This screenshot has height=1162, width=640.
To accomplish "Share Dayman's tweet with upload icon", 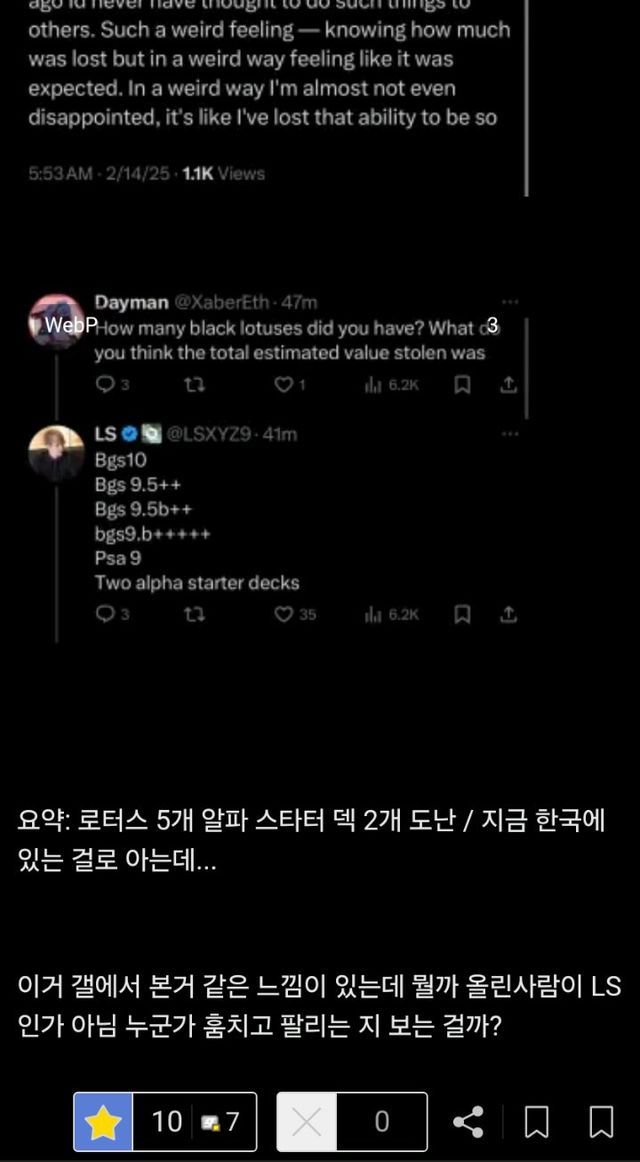I will tap(508, 385).
